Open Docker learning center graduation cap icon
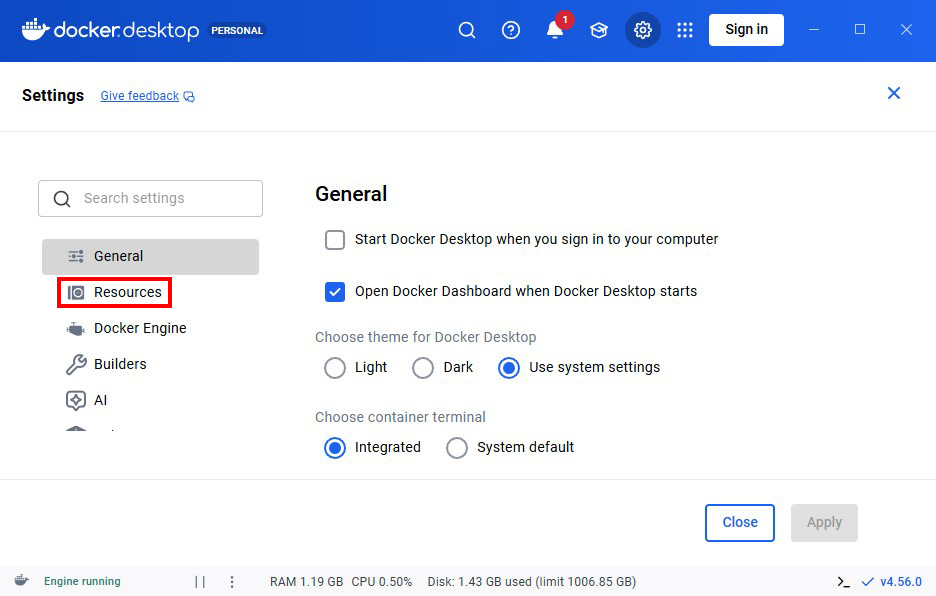This screenshot has width=936, height=596. point(598,30)
